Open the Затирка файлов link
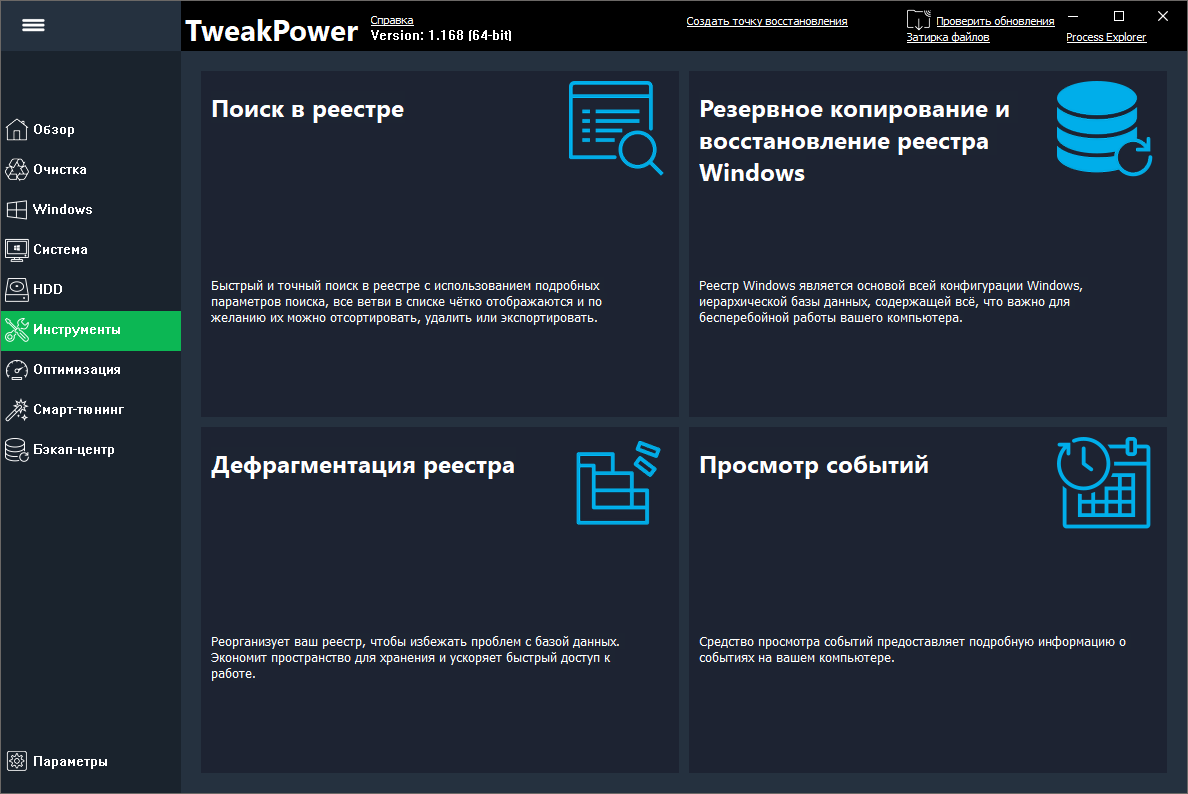1188x794 pixels. click(x=948, y=37)
